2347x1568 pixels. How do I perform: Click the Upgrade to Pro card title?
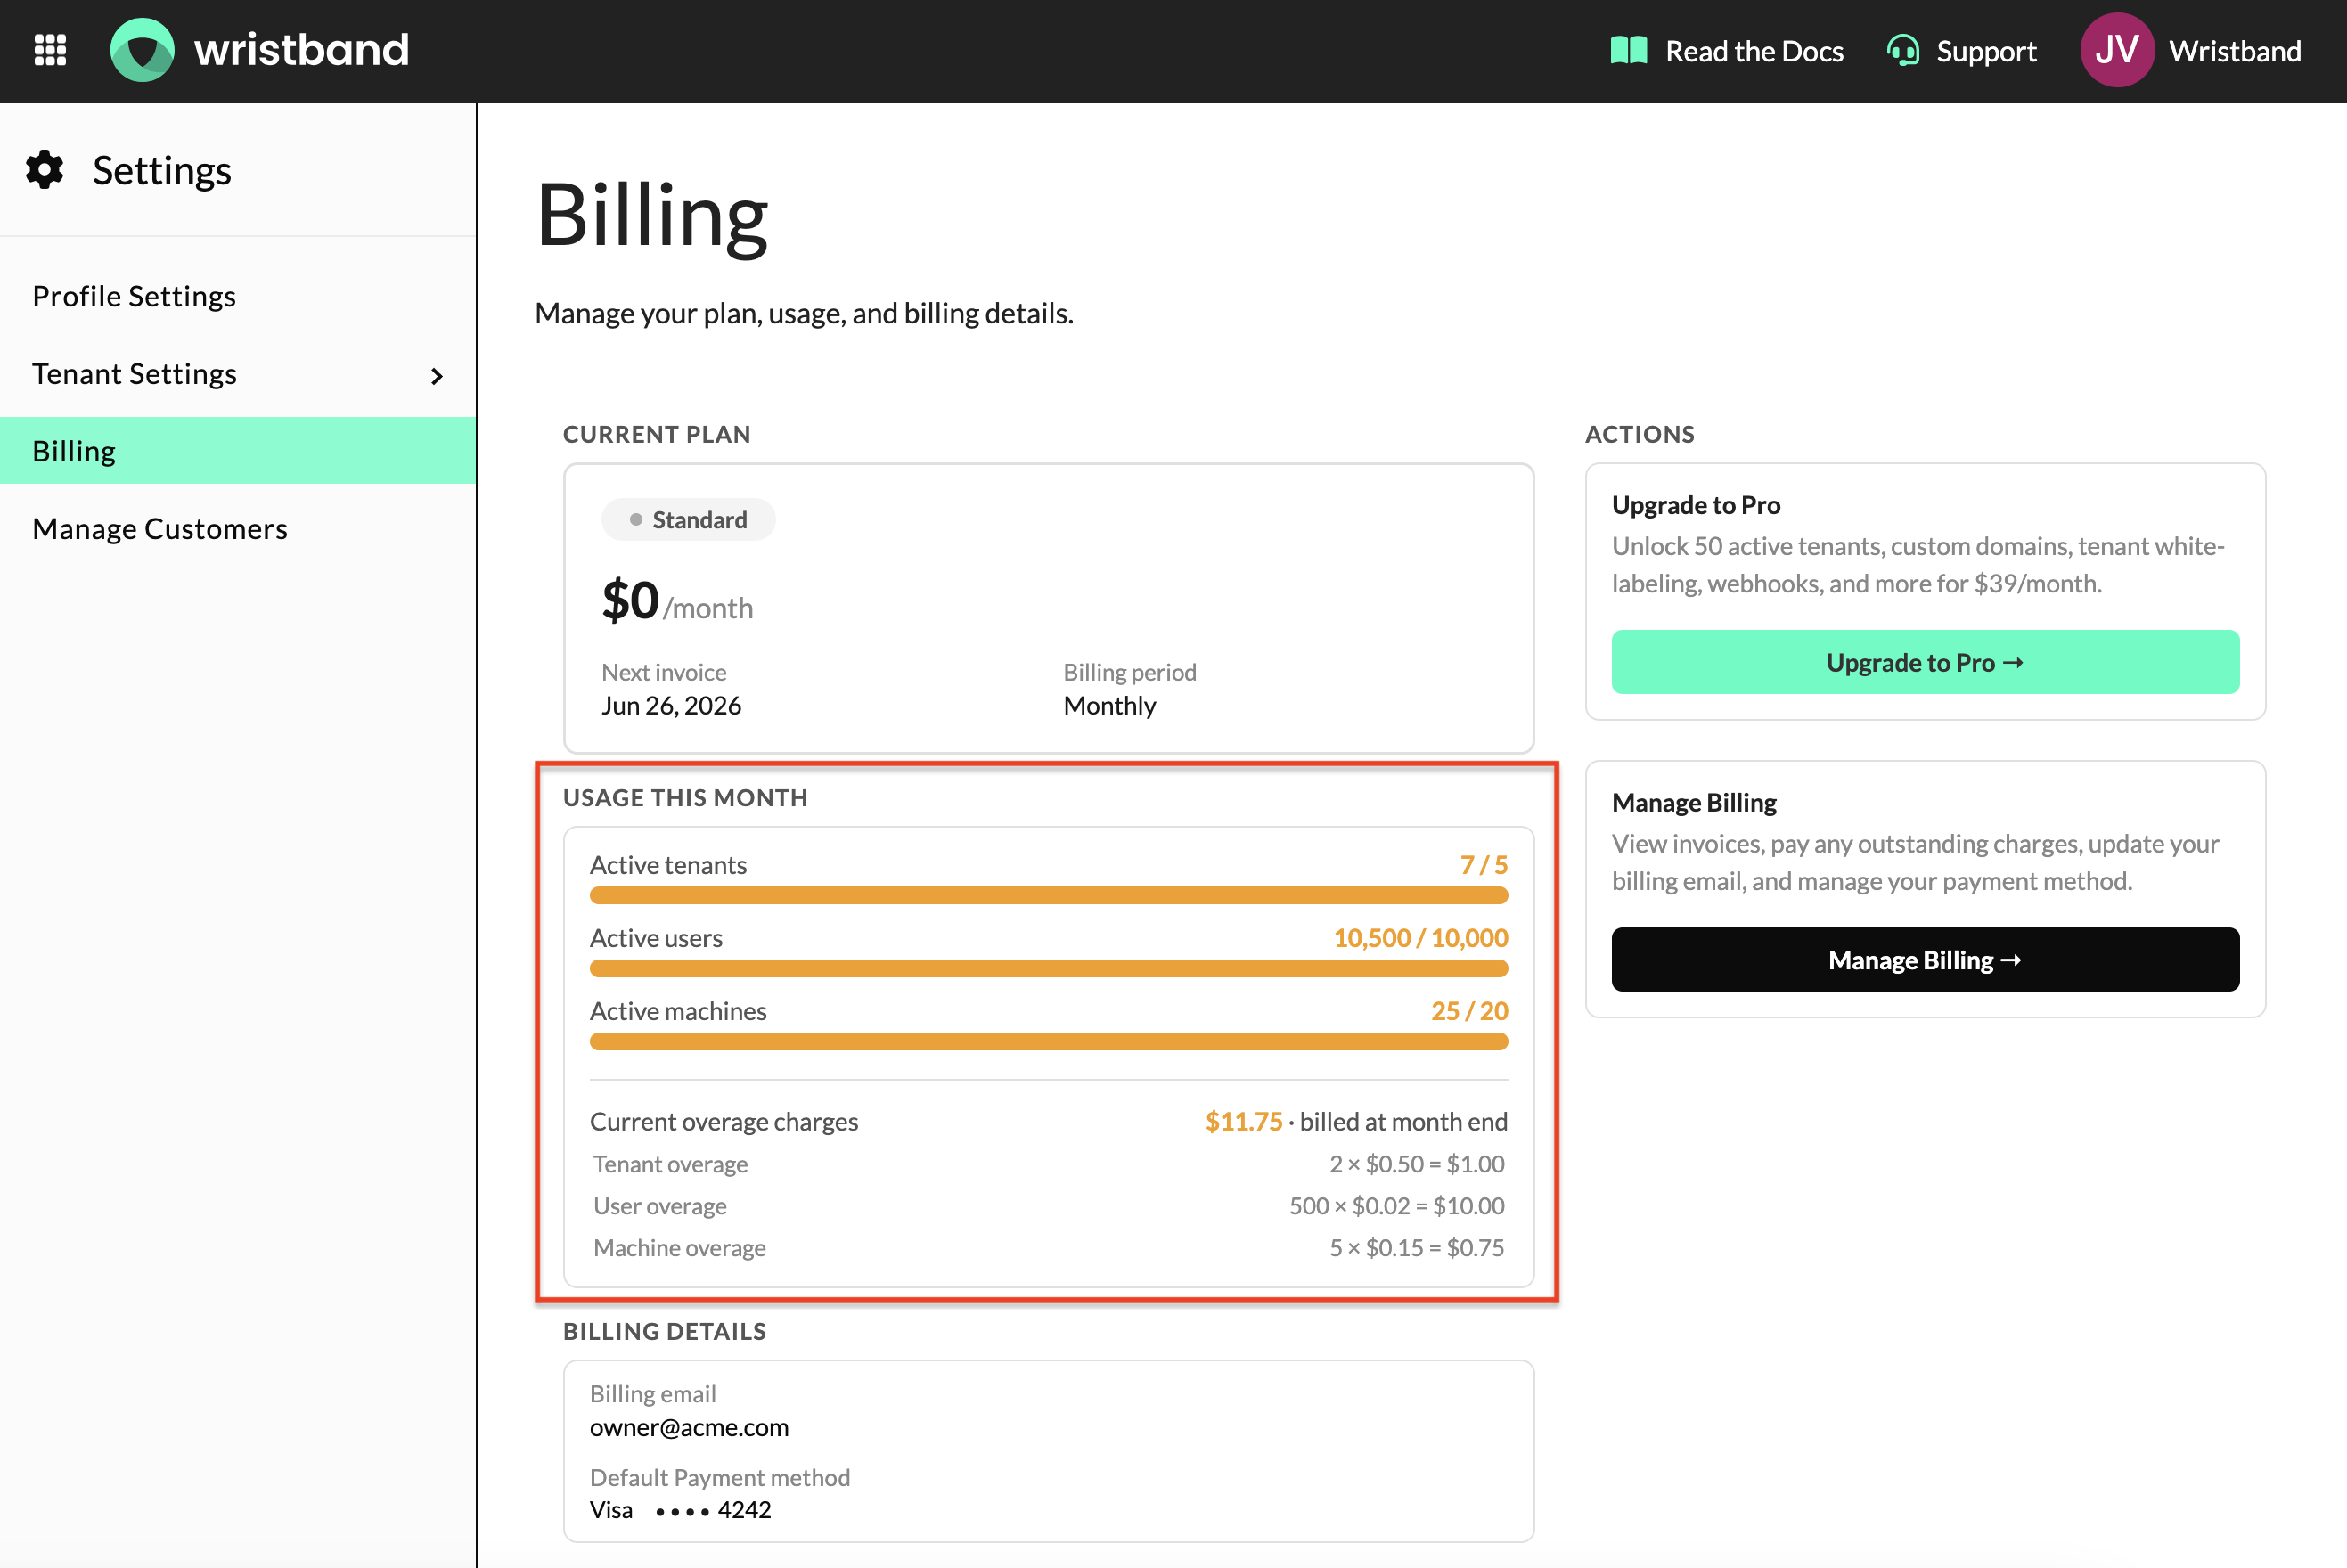click(1695, 505)
